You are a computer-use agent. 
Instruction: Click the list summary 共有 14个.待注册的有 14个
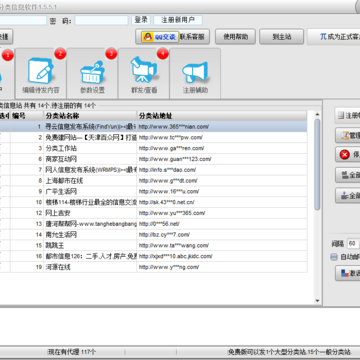pos(60,106)
